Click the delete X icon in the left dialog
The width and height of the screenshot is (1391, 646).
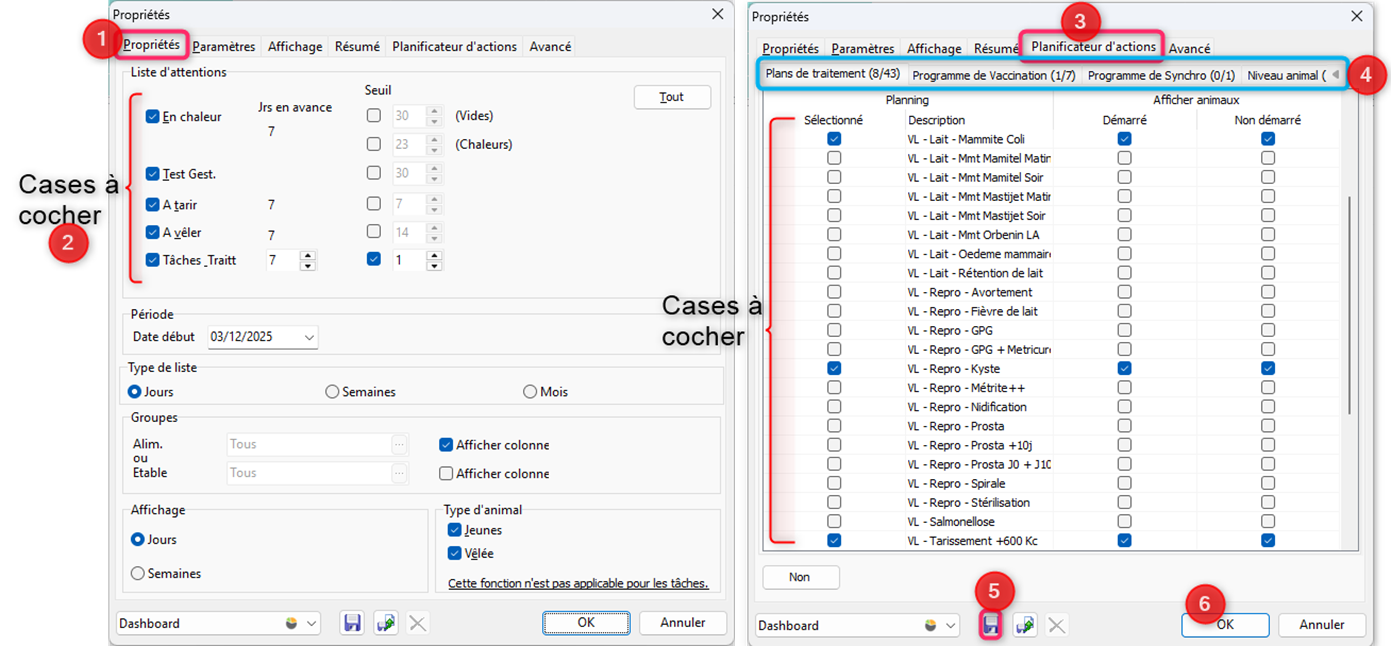[418, 623]
